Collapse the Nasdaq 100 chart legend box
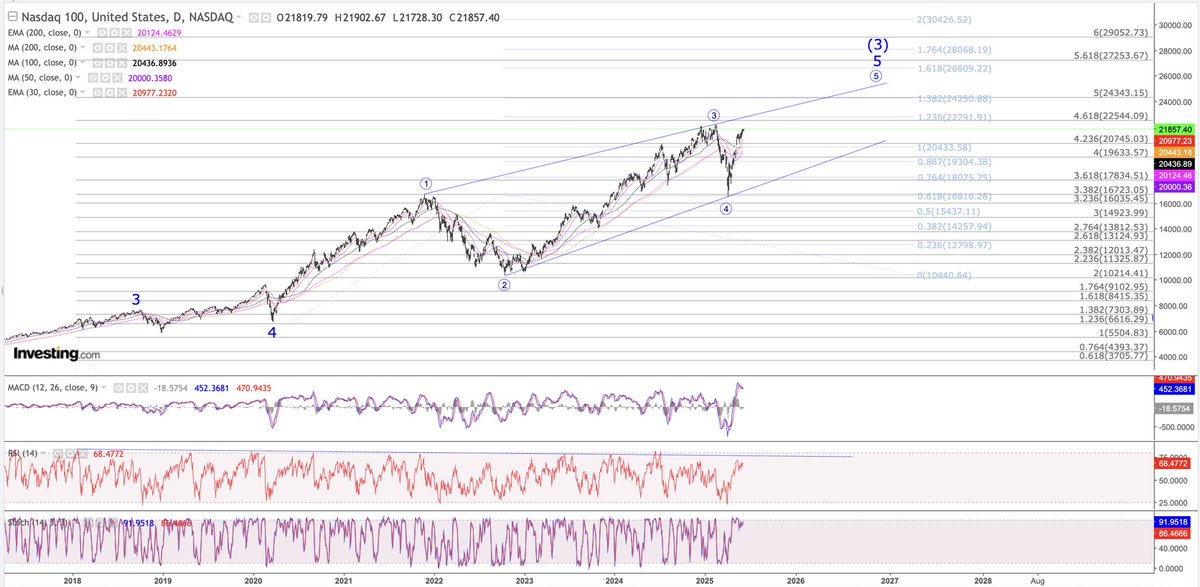Viewport: 1200px width, 587px height. click(12, 17)
